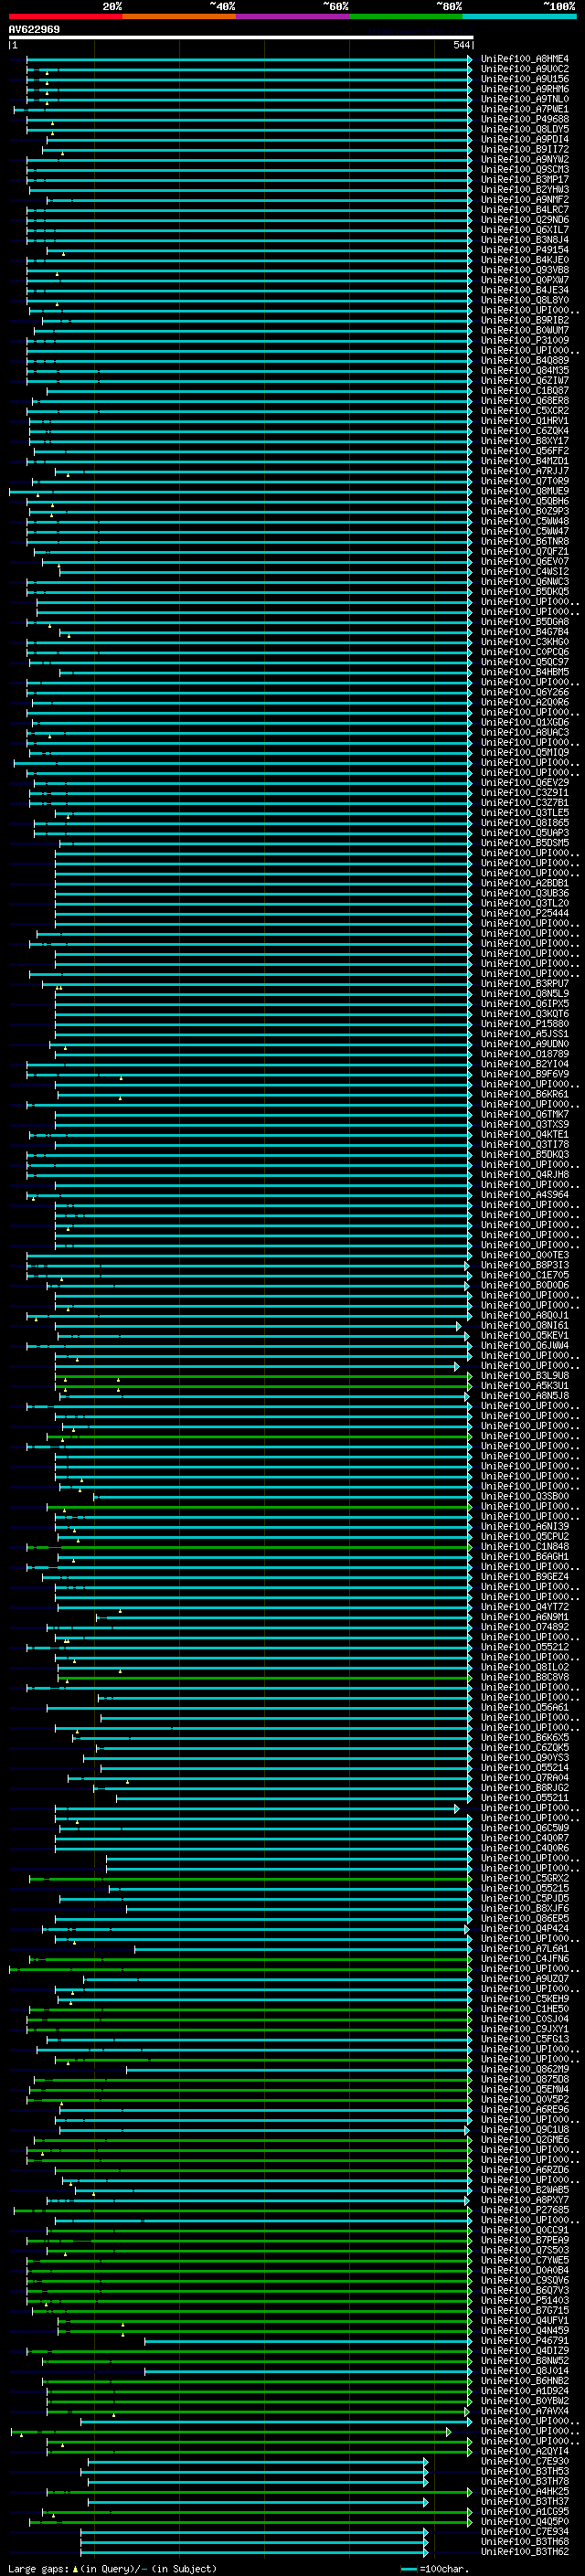Select the UniRef100_Q3SB00 label
Viewport: 585px width, 2576px height.
pyautogui.click(x=525, y=1496)
